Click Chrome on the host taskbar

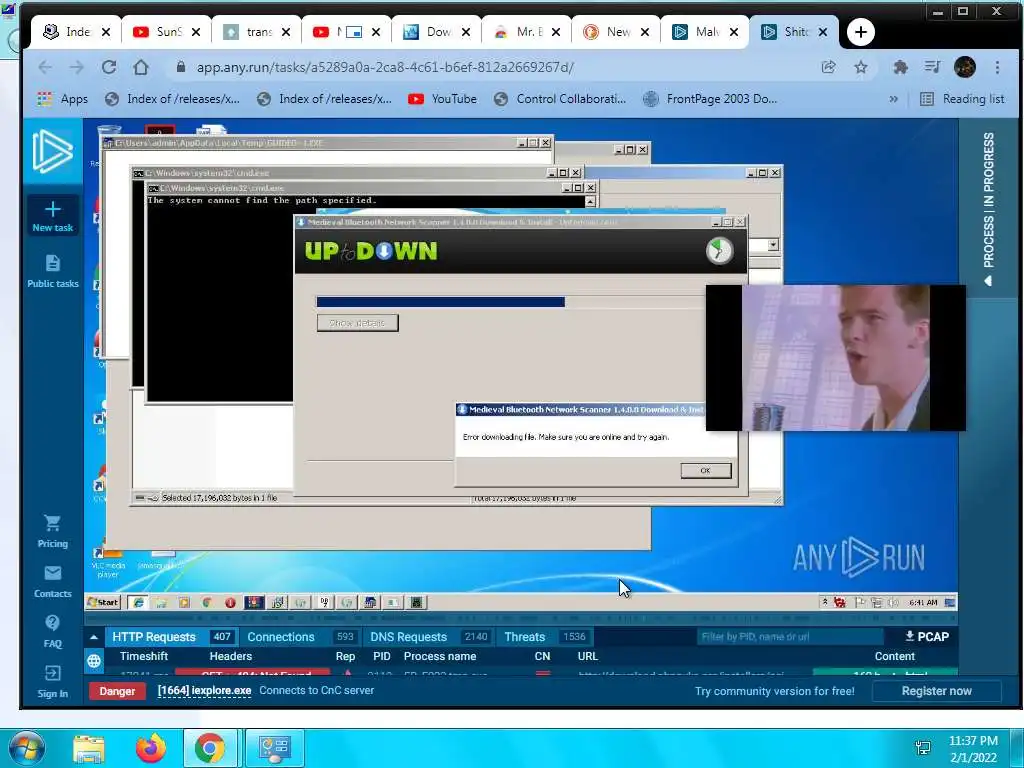(210, 748)
